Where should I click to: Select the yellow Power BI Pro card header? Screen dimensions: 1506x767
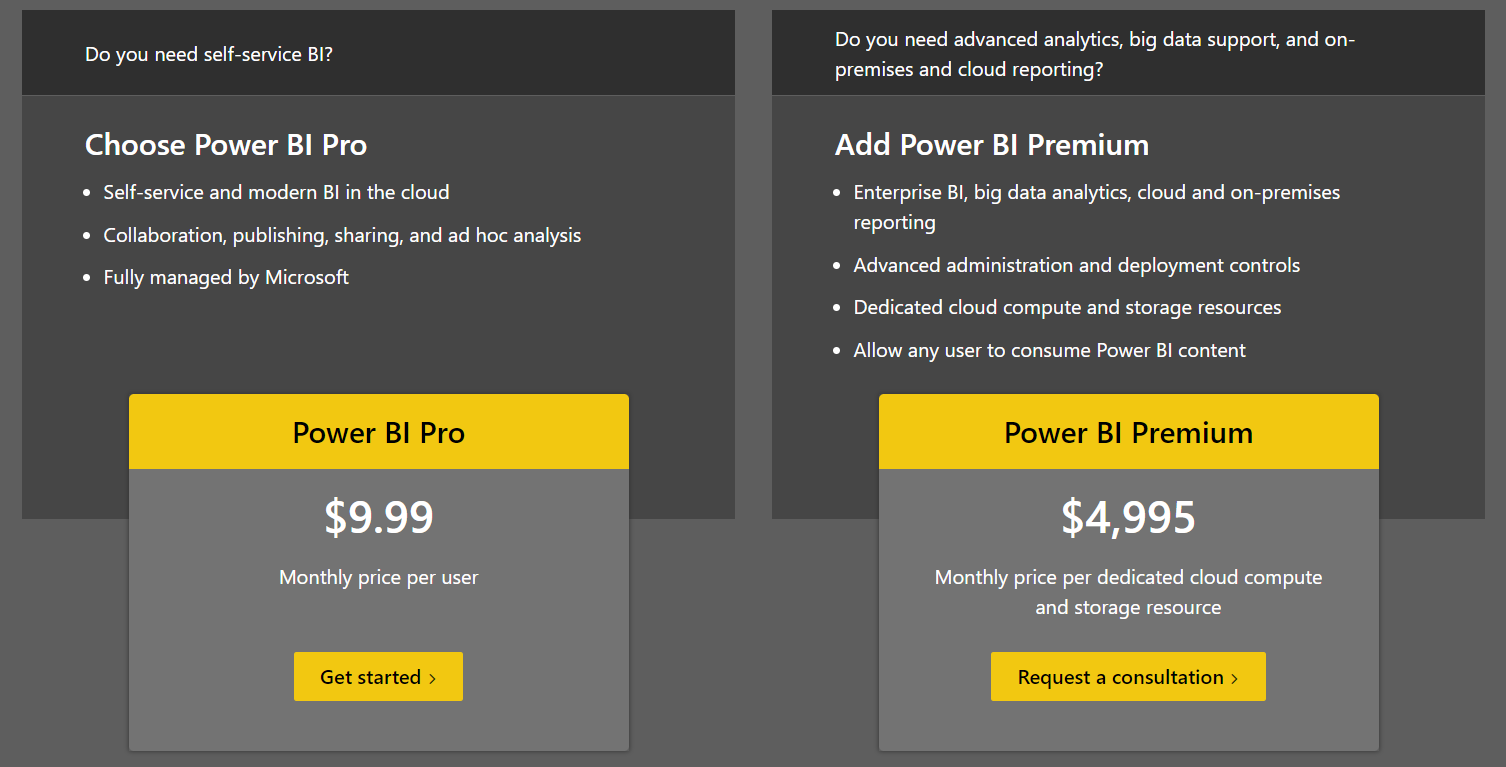(x=378, y=432)
